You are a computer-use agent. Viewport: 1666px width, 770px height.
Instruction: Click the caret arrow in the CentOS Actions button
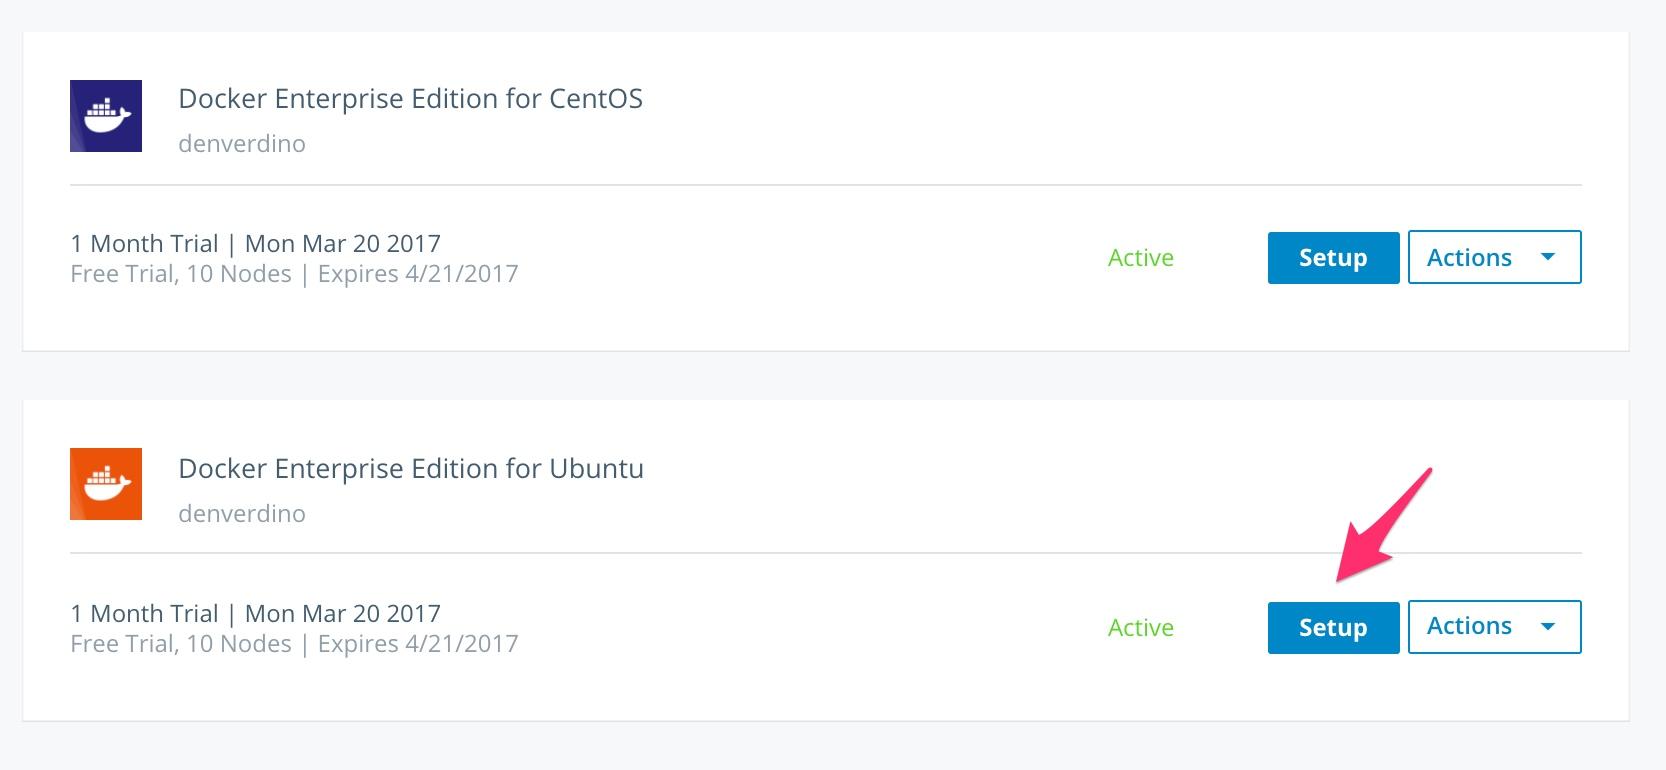point(1548,257)
